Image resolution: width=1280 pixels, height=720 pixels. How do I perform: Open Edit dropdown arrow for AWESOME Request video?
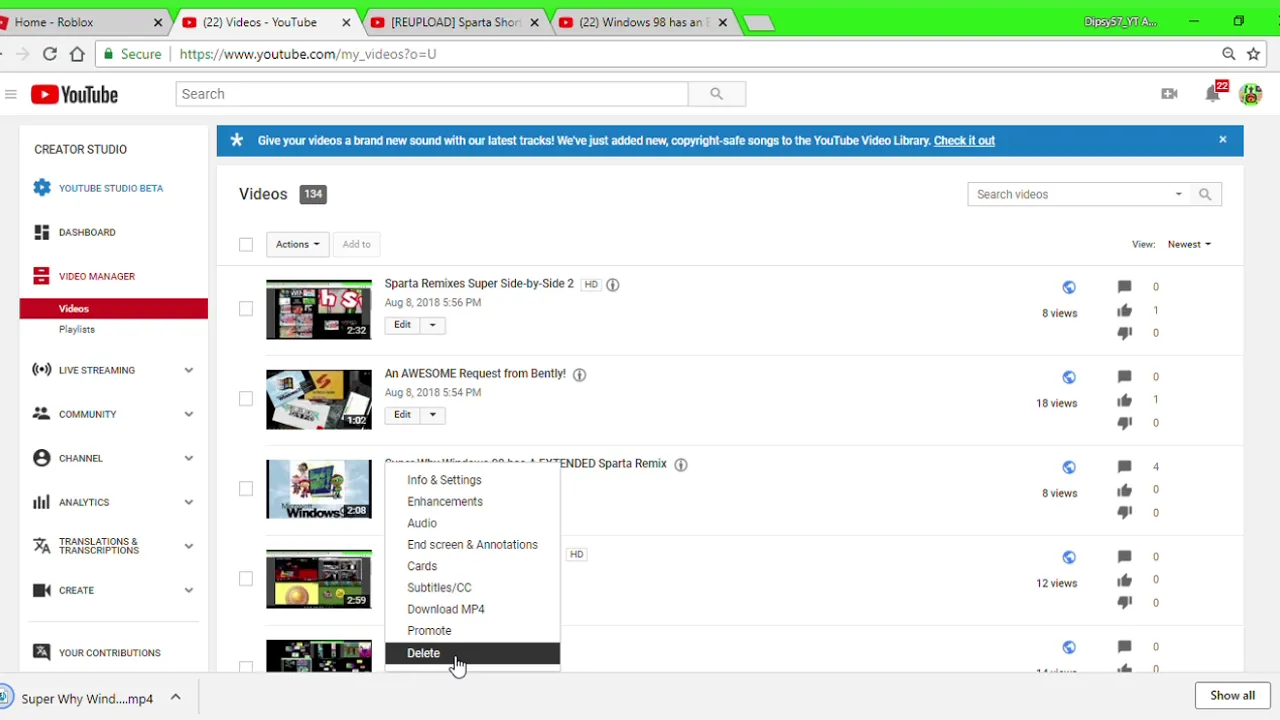click(x=432, y=415)
